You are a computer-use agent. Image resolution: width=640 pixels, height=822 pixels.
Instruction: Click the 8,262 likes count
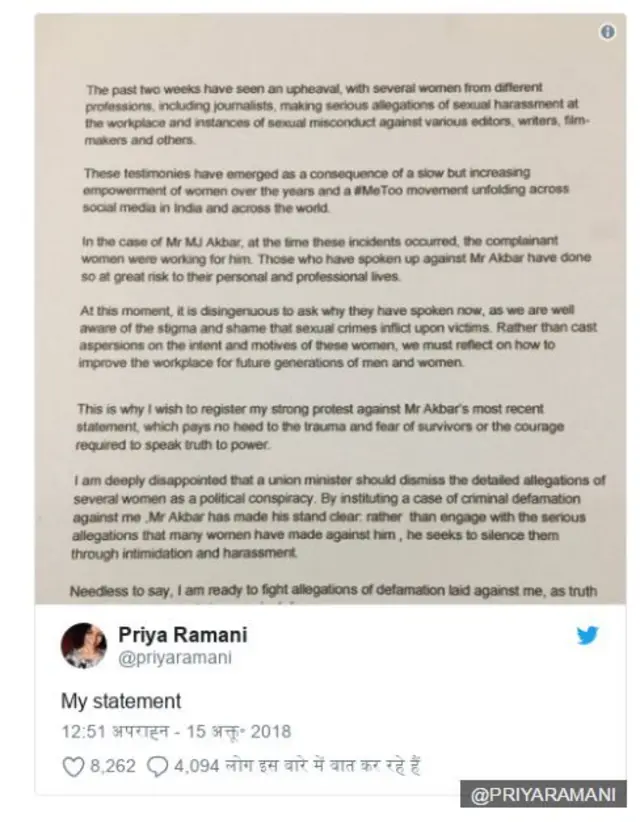[x=113, y=768]
